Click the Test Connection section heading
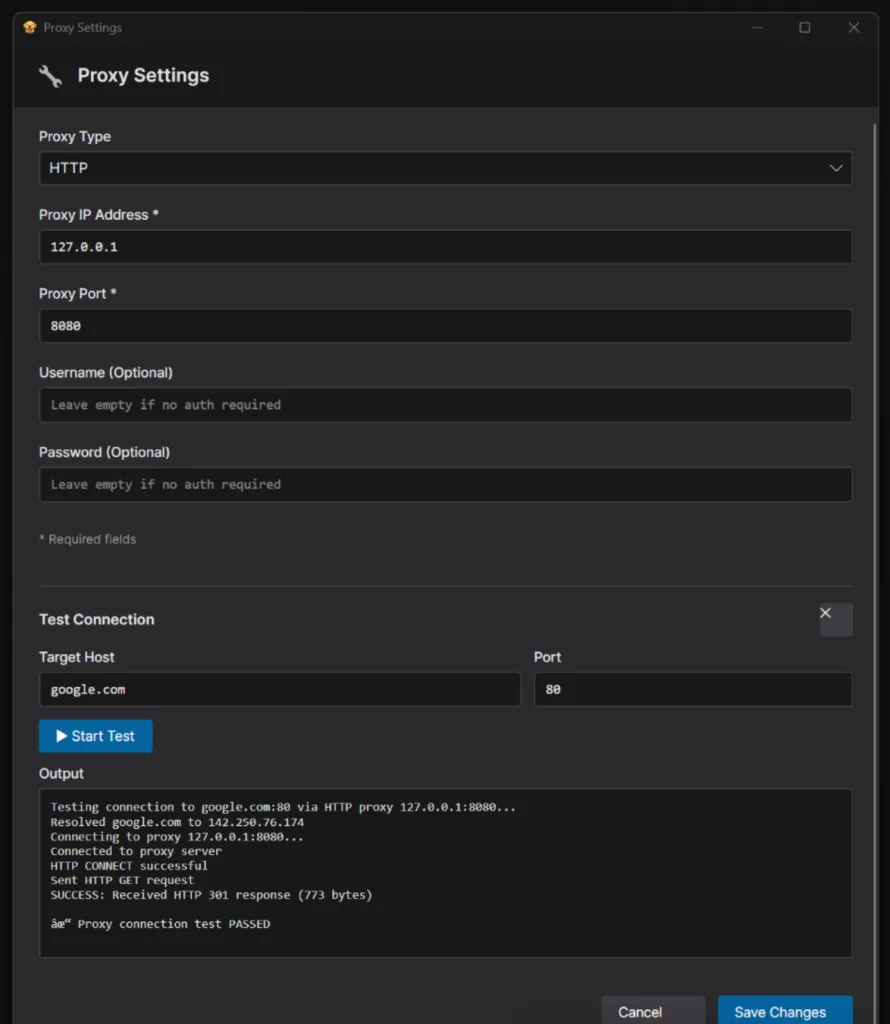 click(97, 619)
